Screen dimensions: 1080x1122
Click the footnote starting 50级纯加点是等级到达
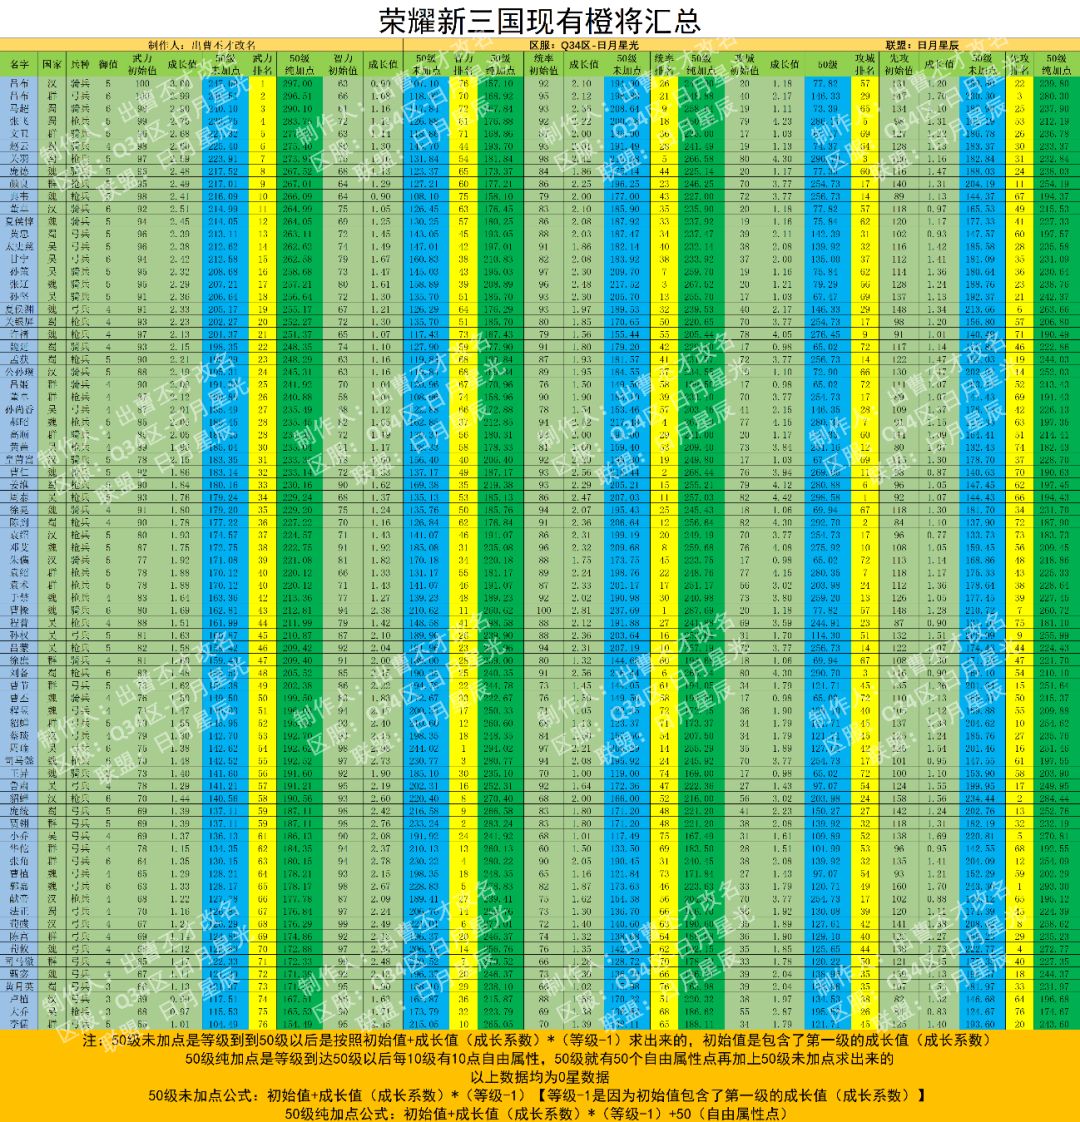pyautogui.click(x=540, y=1058)
